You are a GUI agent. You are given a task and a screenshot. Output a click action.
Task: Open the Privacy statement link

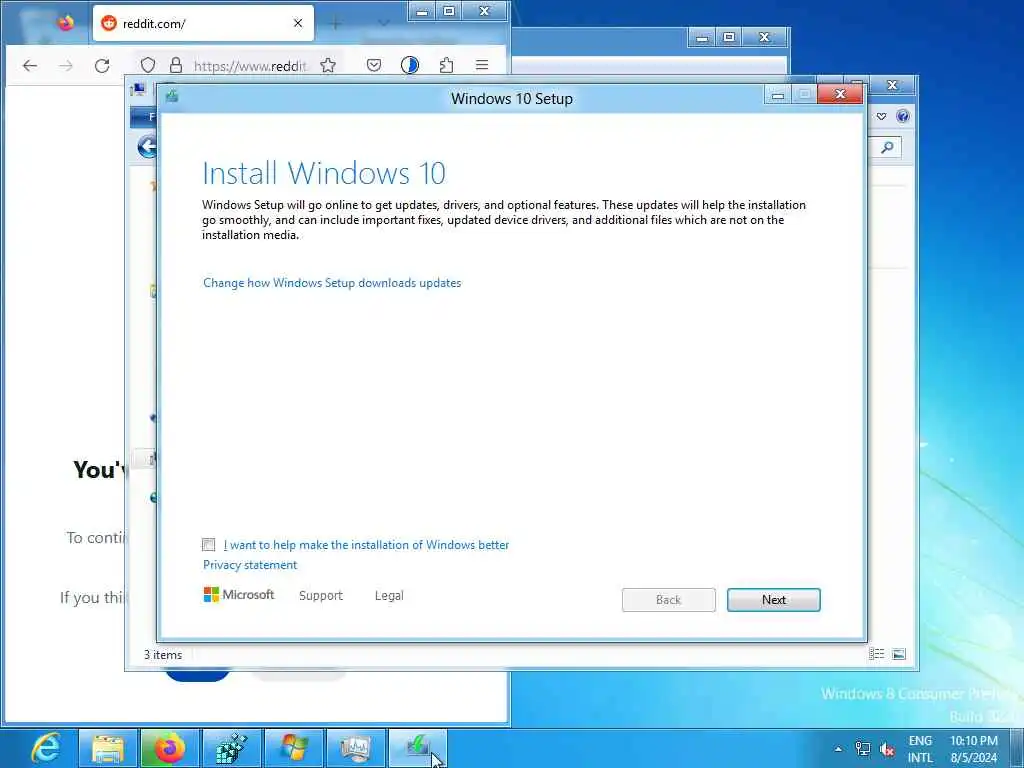pos(249,565)
